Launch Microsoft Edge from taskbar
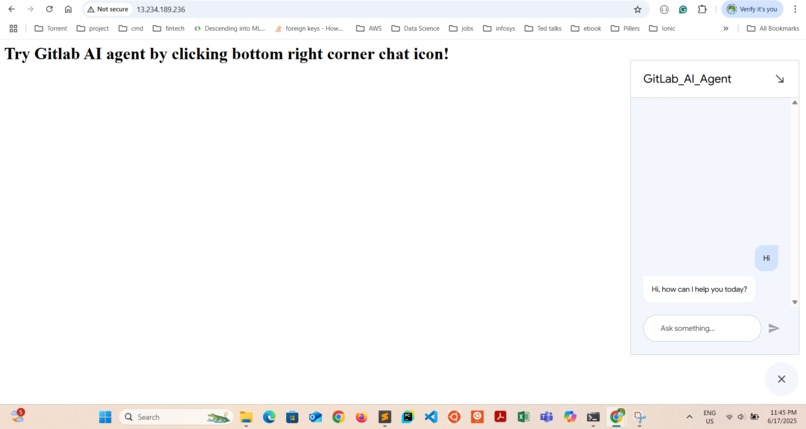The height and width of the screenshot is (429, 806). pos(269,417)
